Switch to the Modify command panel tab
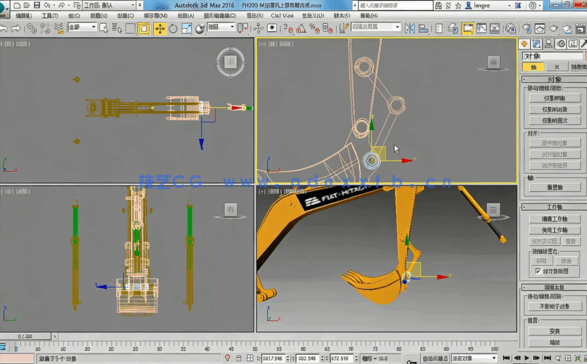 point(536,44)
